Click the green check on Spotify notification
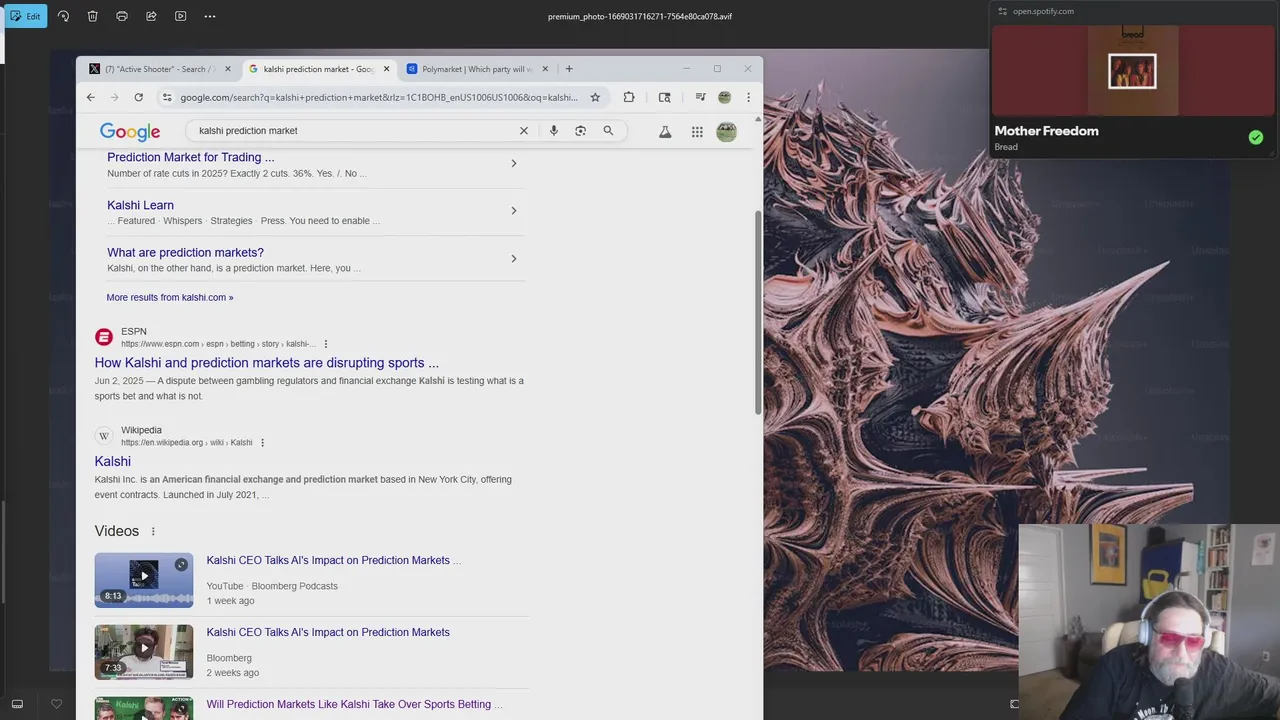 (x=1256, y=137)
